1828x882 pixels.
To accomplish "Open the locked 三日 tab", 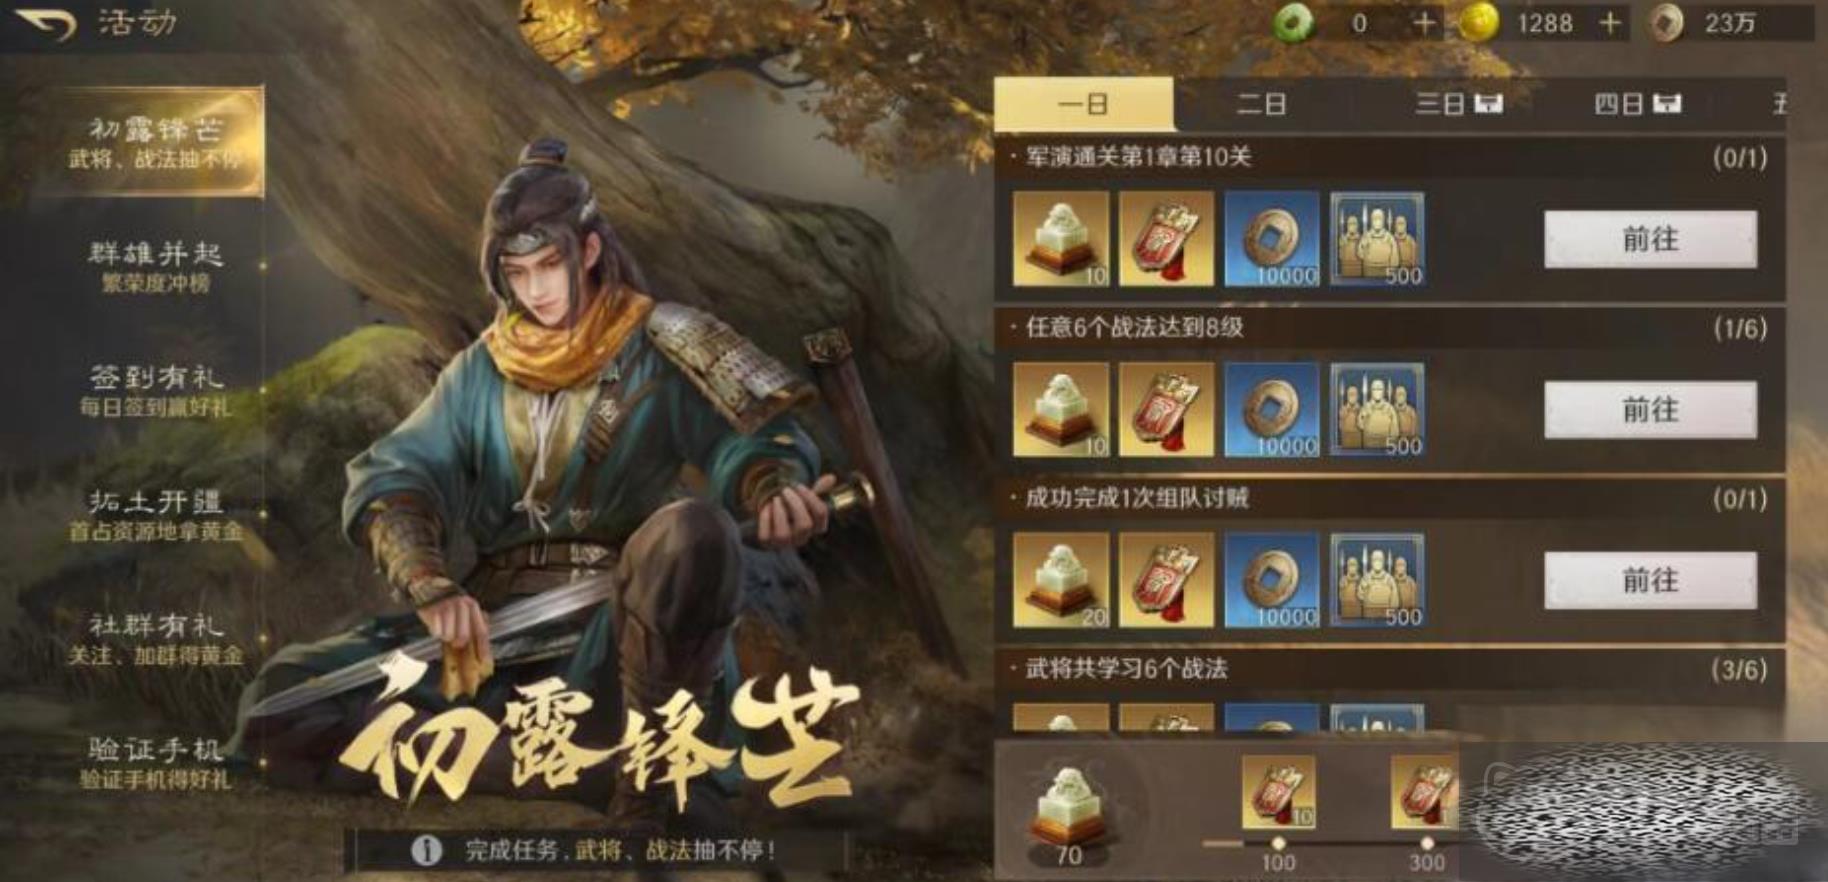I will [1458, 104].
